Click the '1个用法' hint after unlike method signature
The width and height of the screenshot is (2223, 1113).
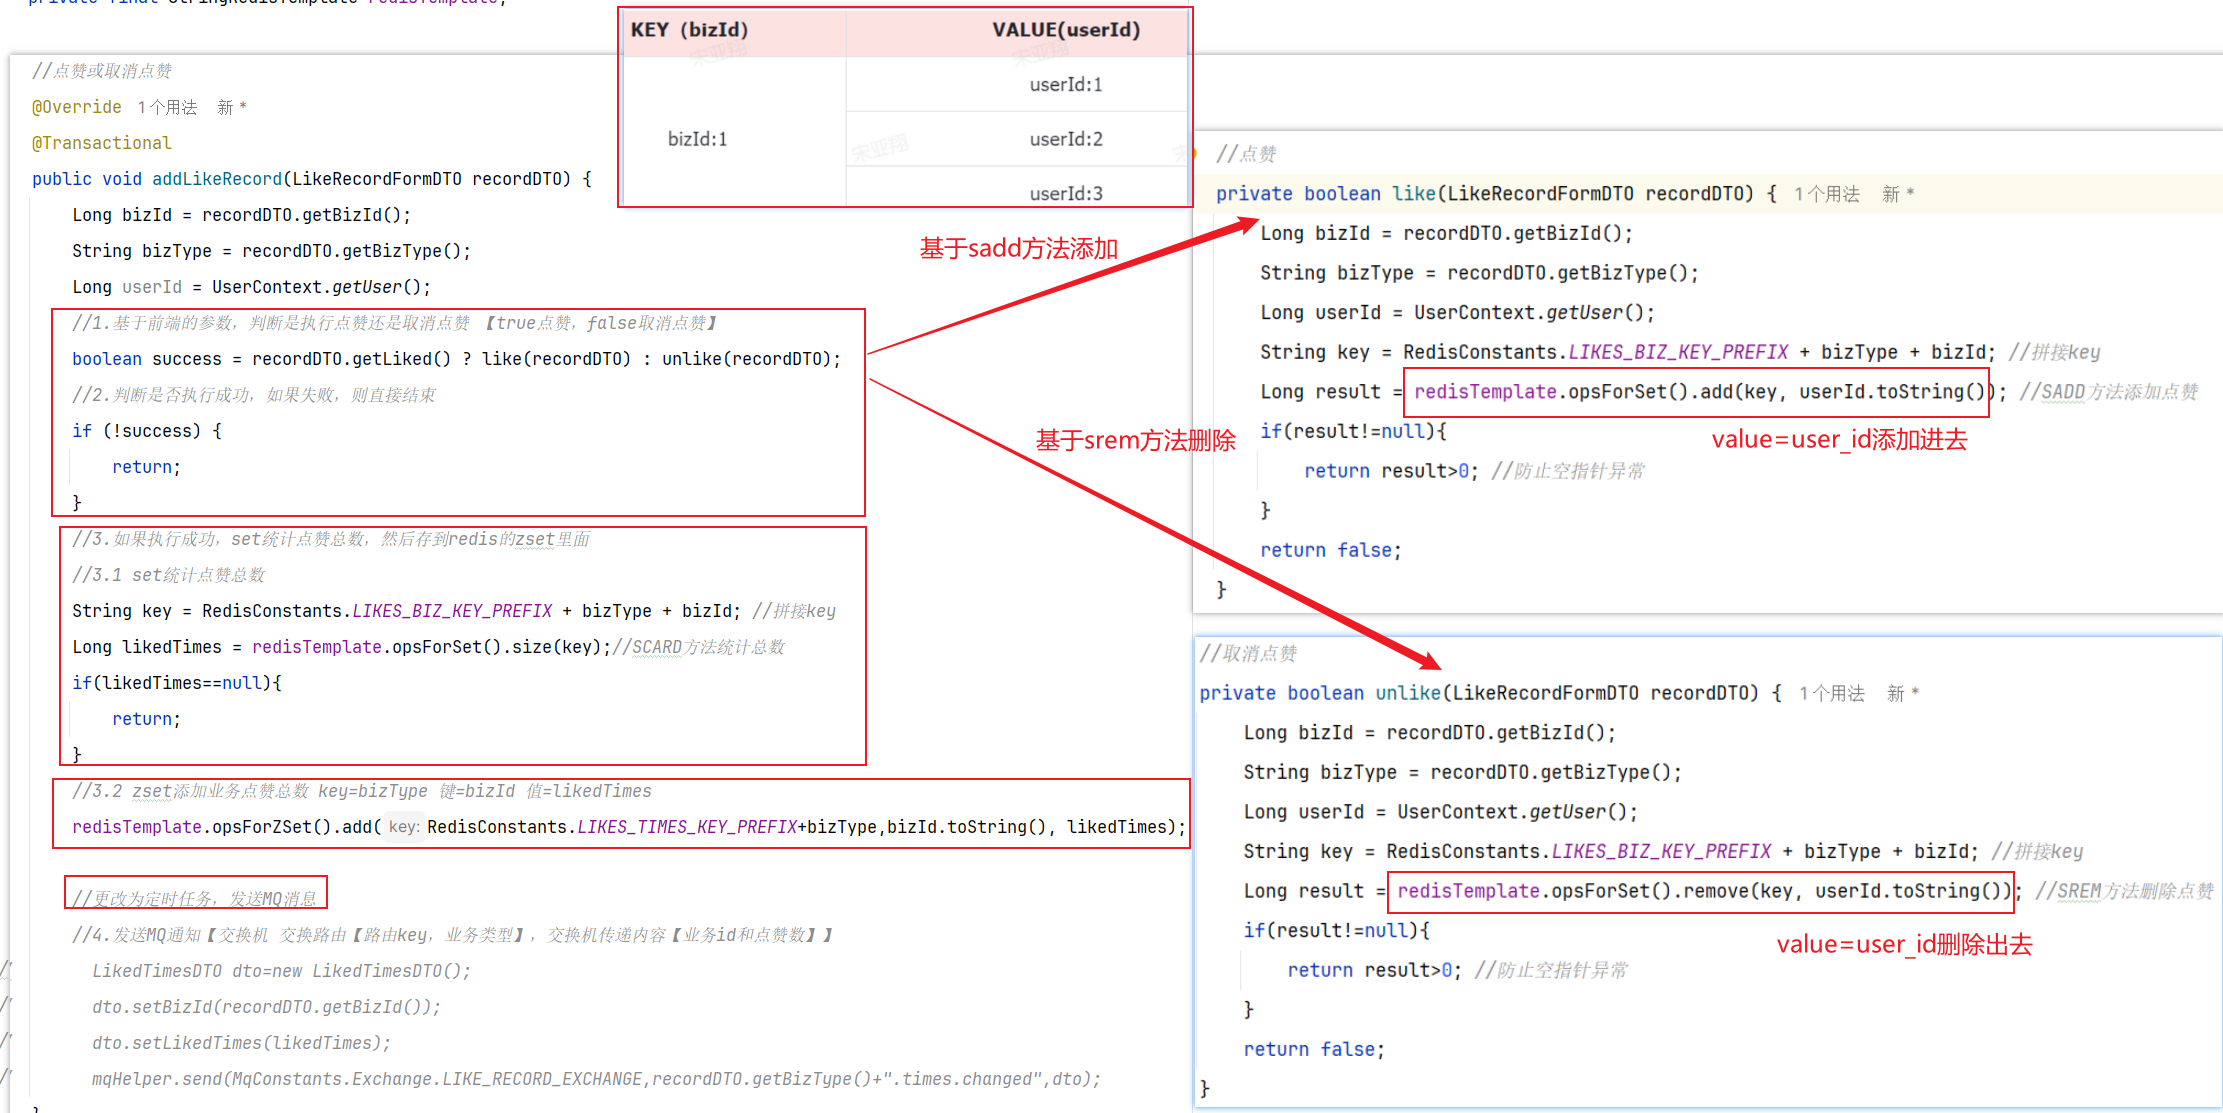coord(1831,693)
